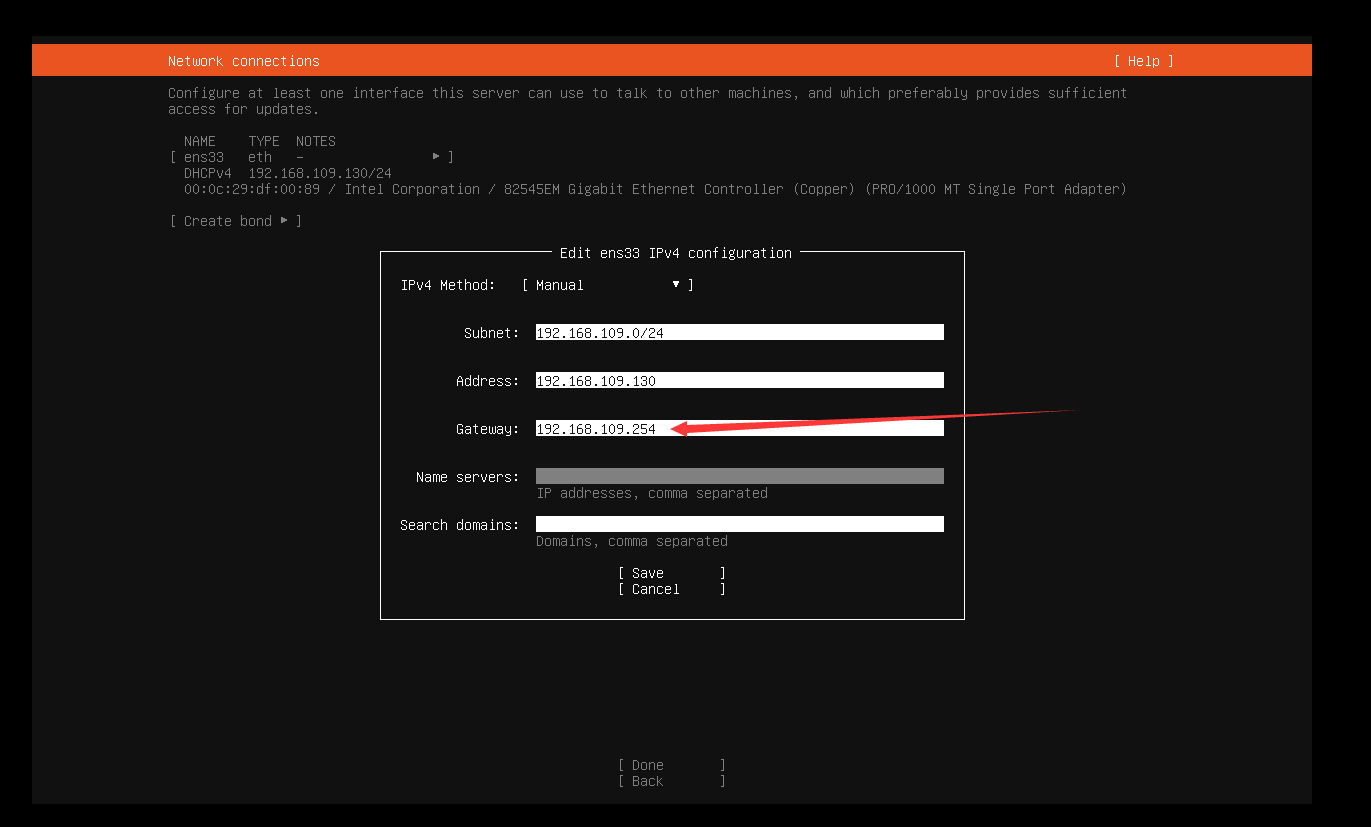The height and width of the screenshot is (827, 1371).
Task: Click the Address input field
Action: click(740, 381)
